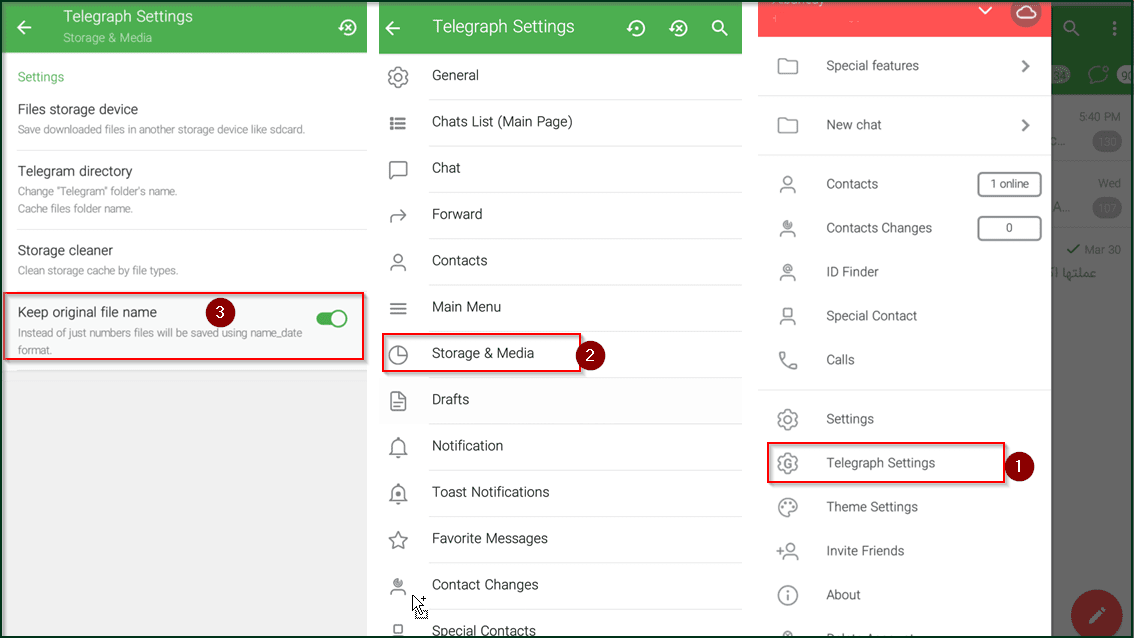Click the Forward arrow icon
Screen dimensions: 1134x638
tap(398, 216)
